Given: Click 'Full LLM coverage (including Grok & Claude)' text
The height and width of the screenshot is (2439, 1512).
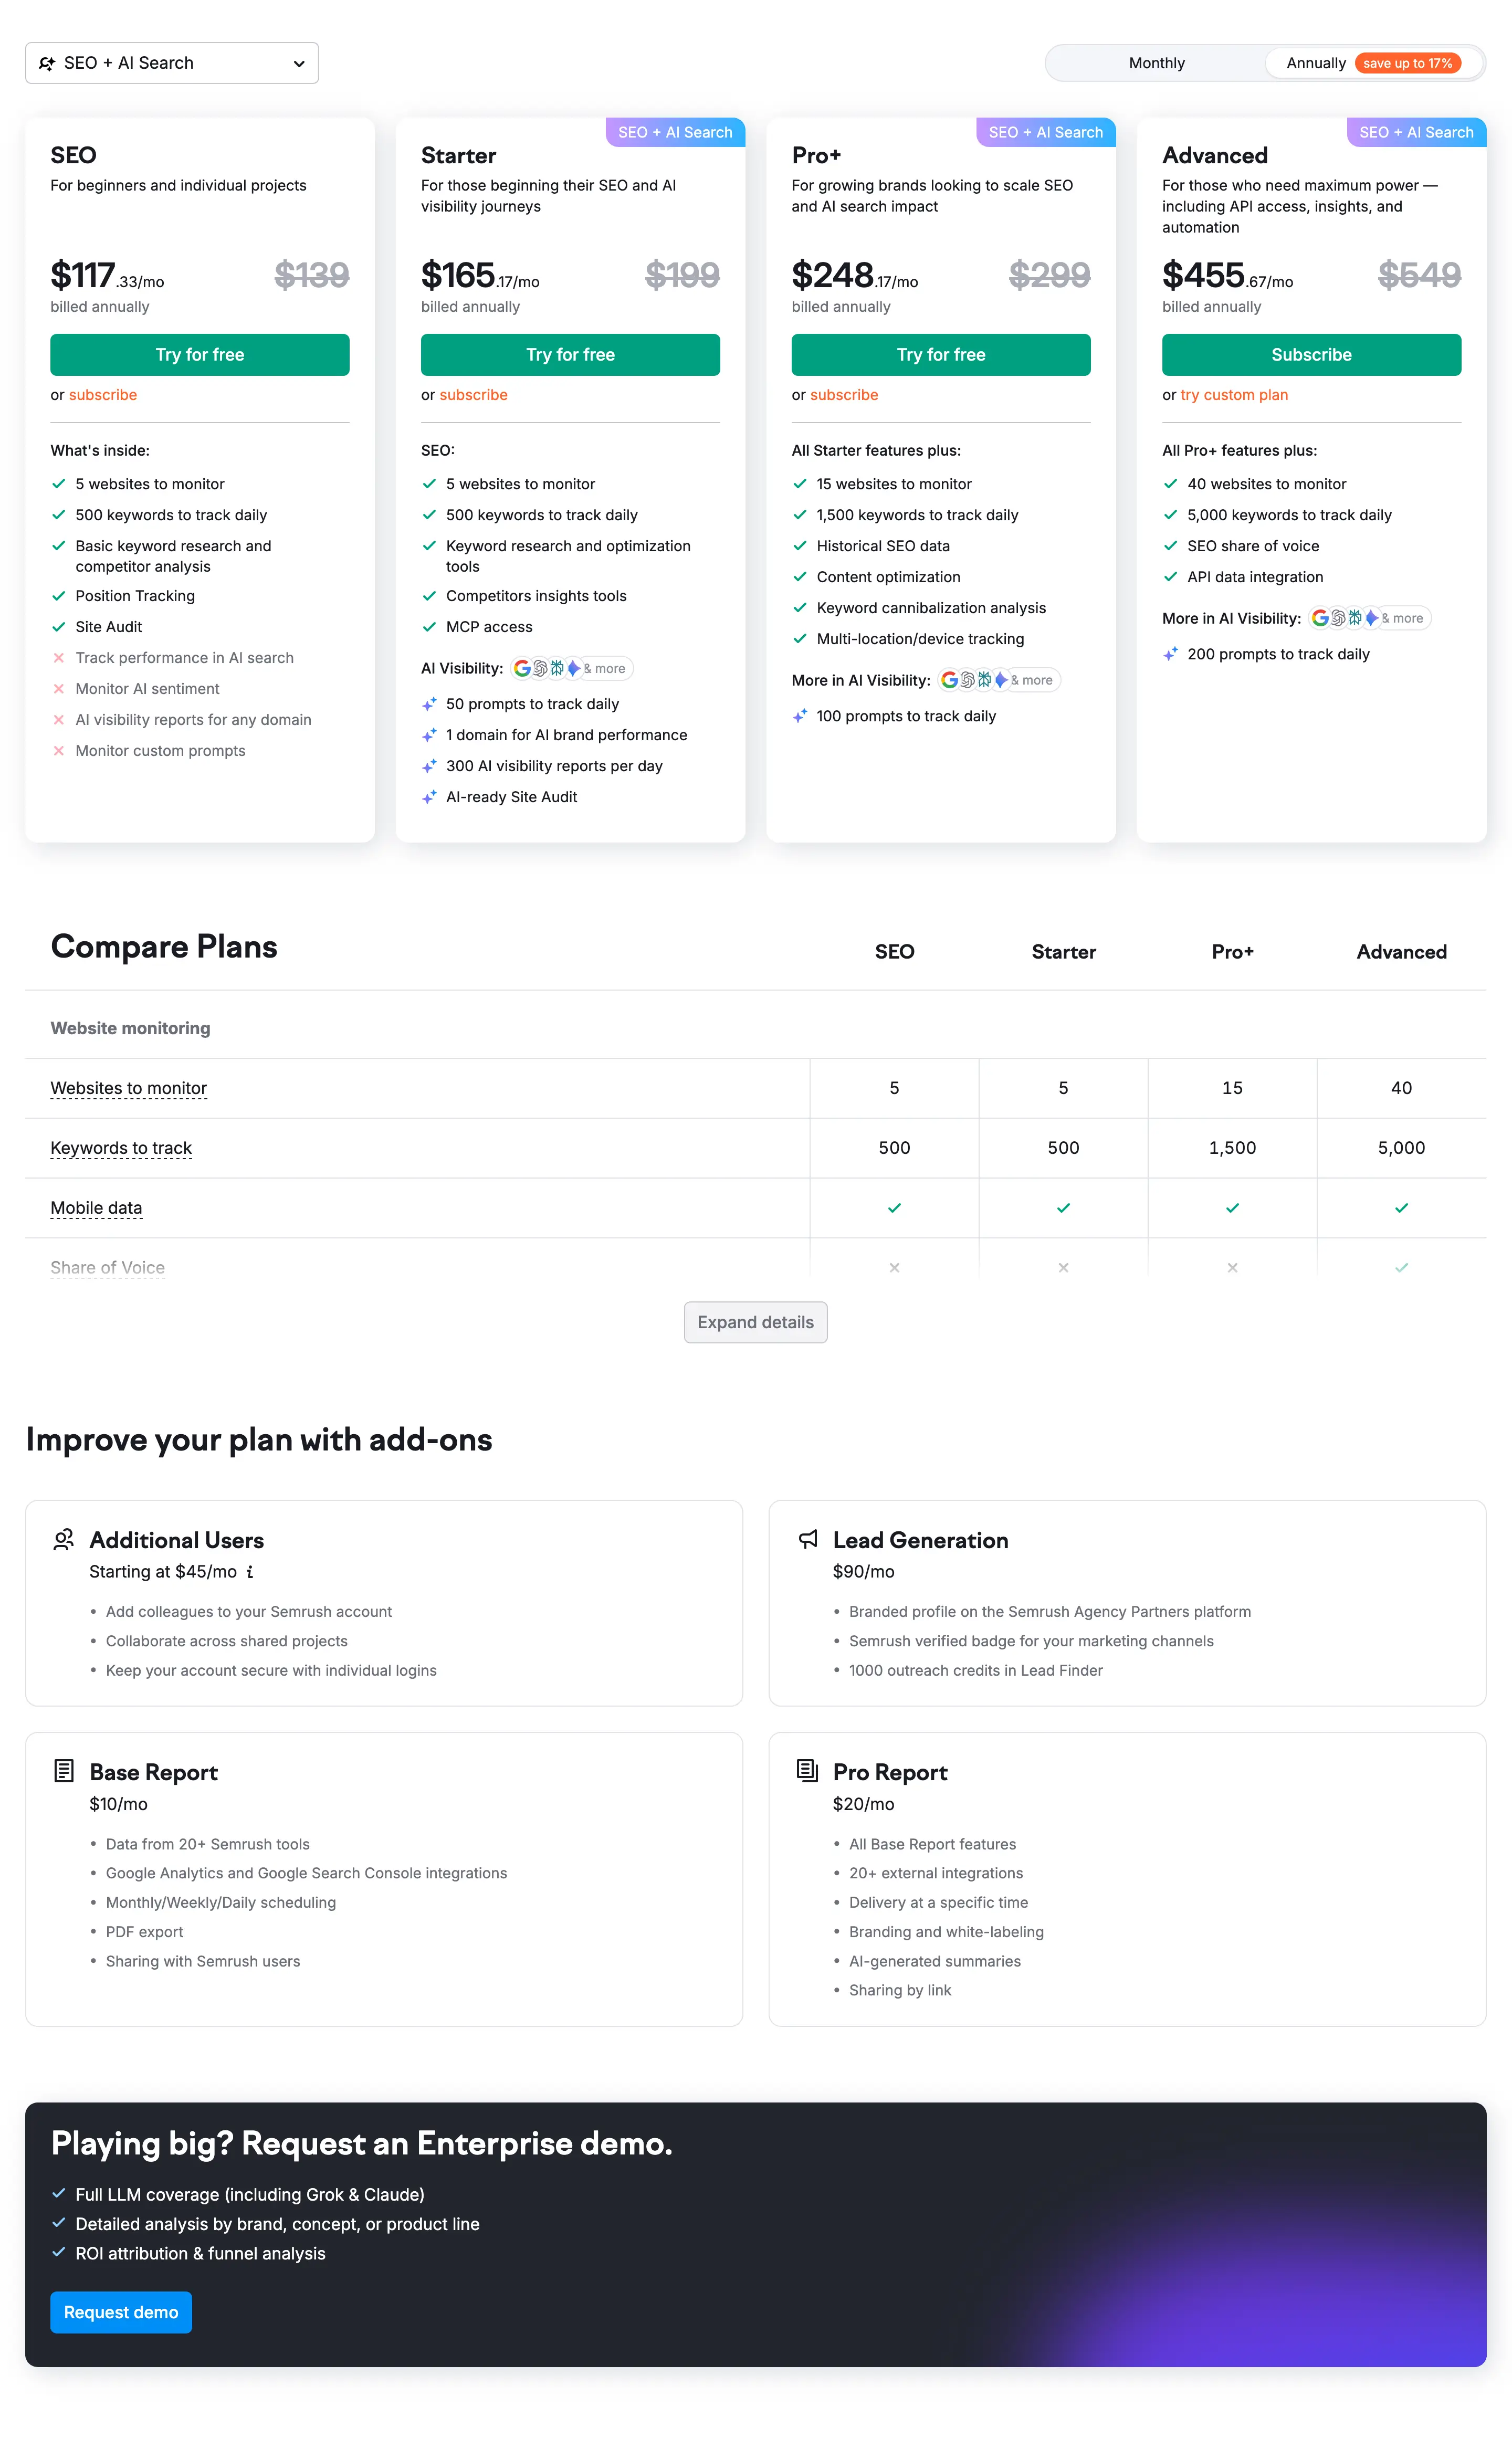Looking at the screenshot, I should [250, 2195].
